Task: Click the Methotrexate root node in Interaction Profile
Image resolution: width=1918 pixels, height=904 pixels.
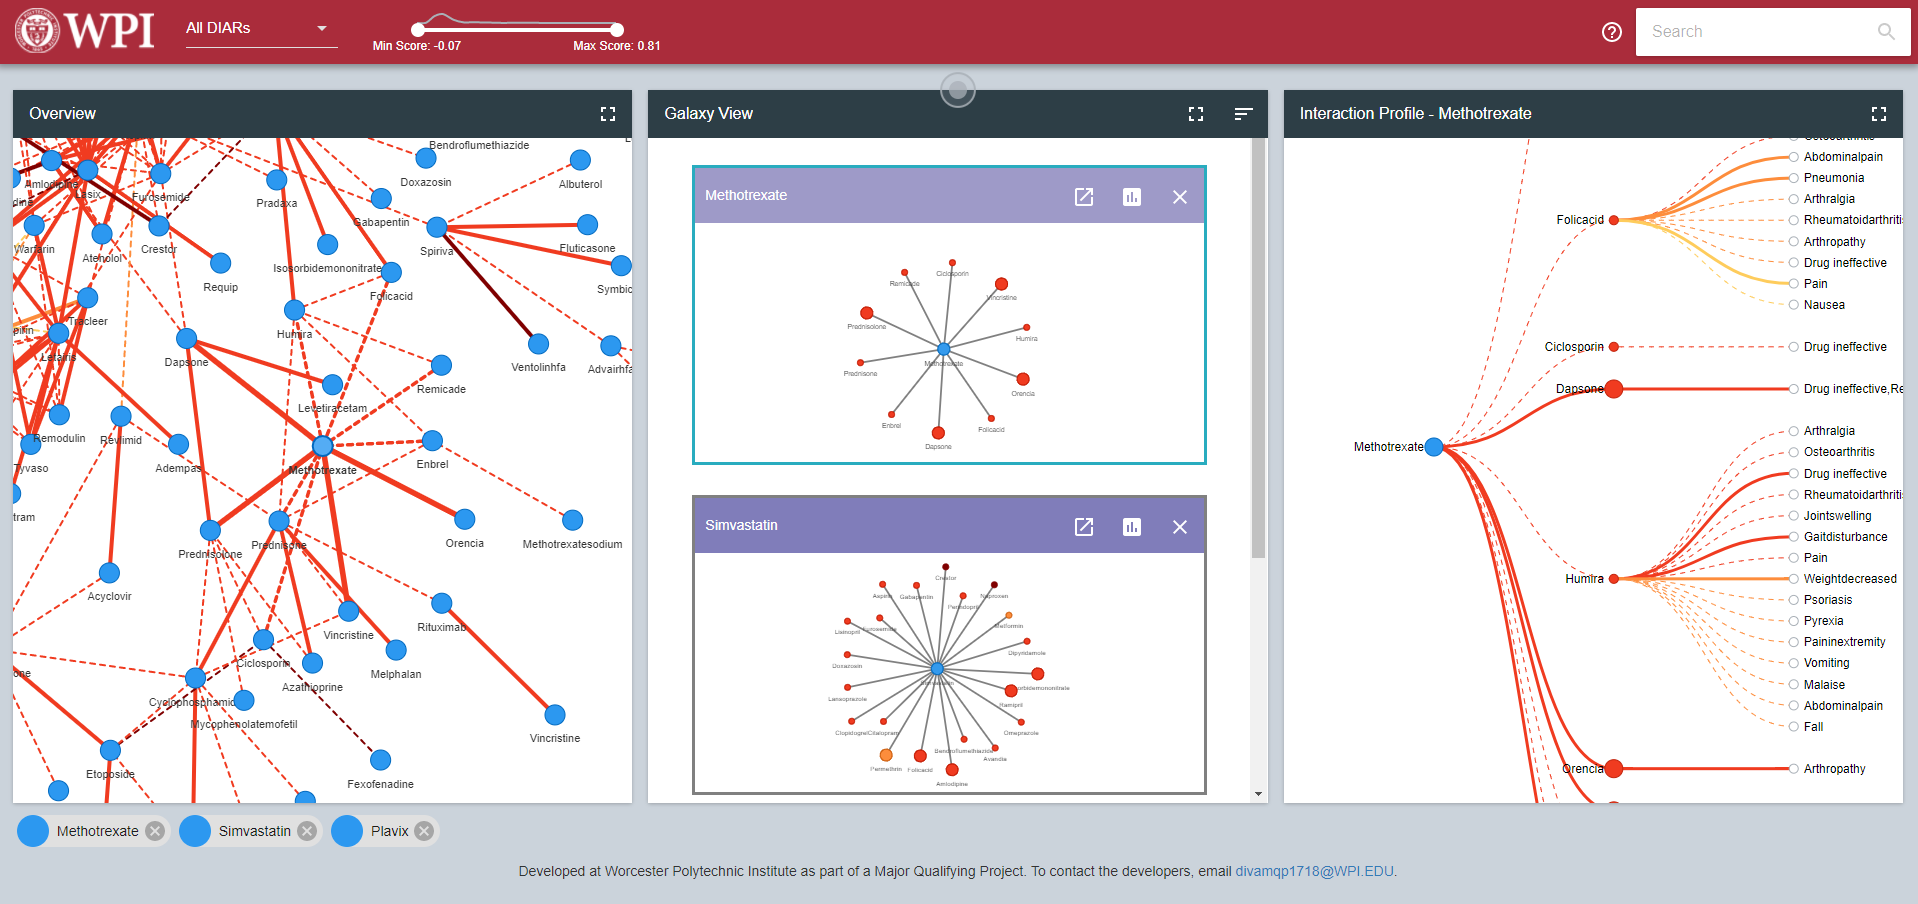Action: [x=1433, y=447]
